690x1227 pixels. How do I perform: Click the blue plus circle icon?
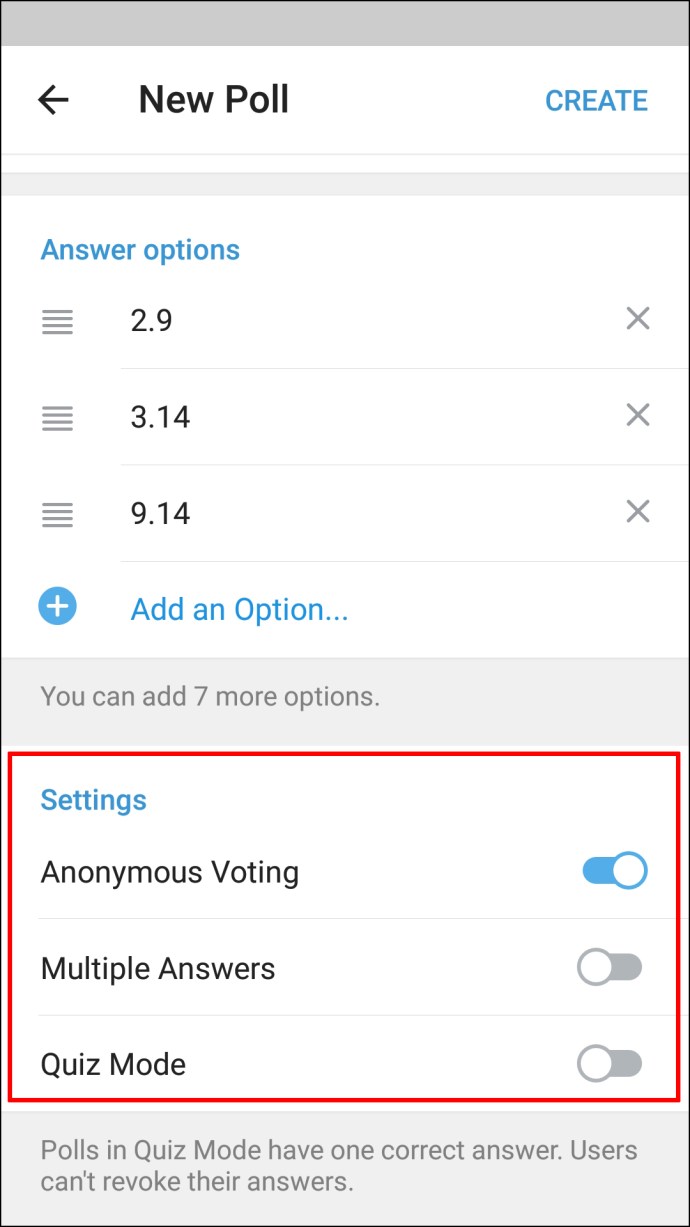point(58,606)
